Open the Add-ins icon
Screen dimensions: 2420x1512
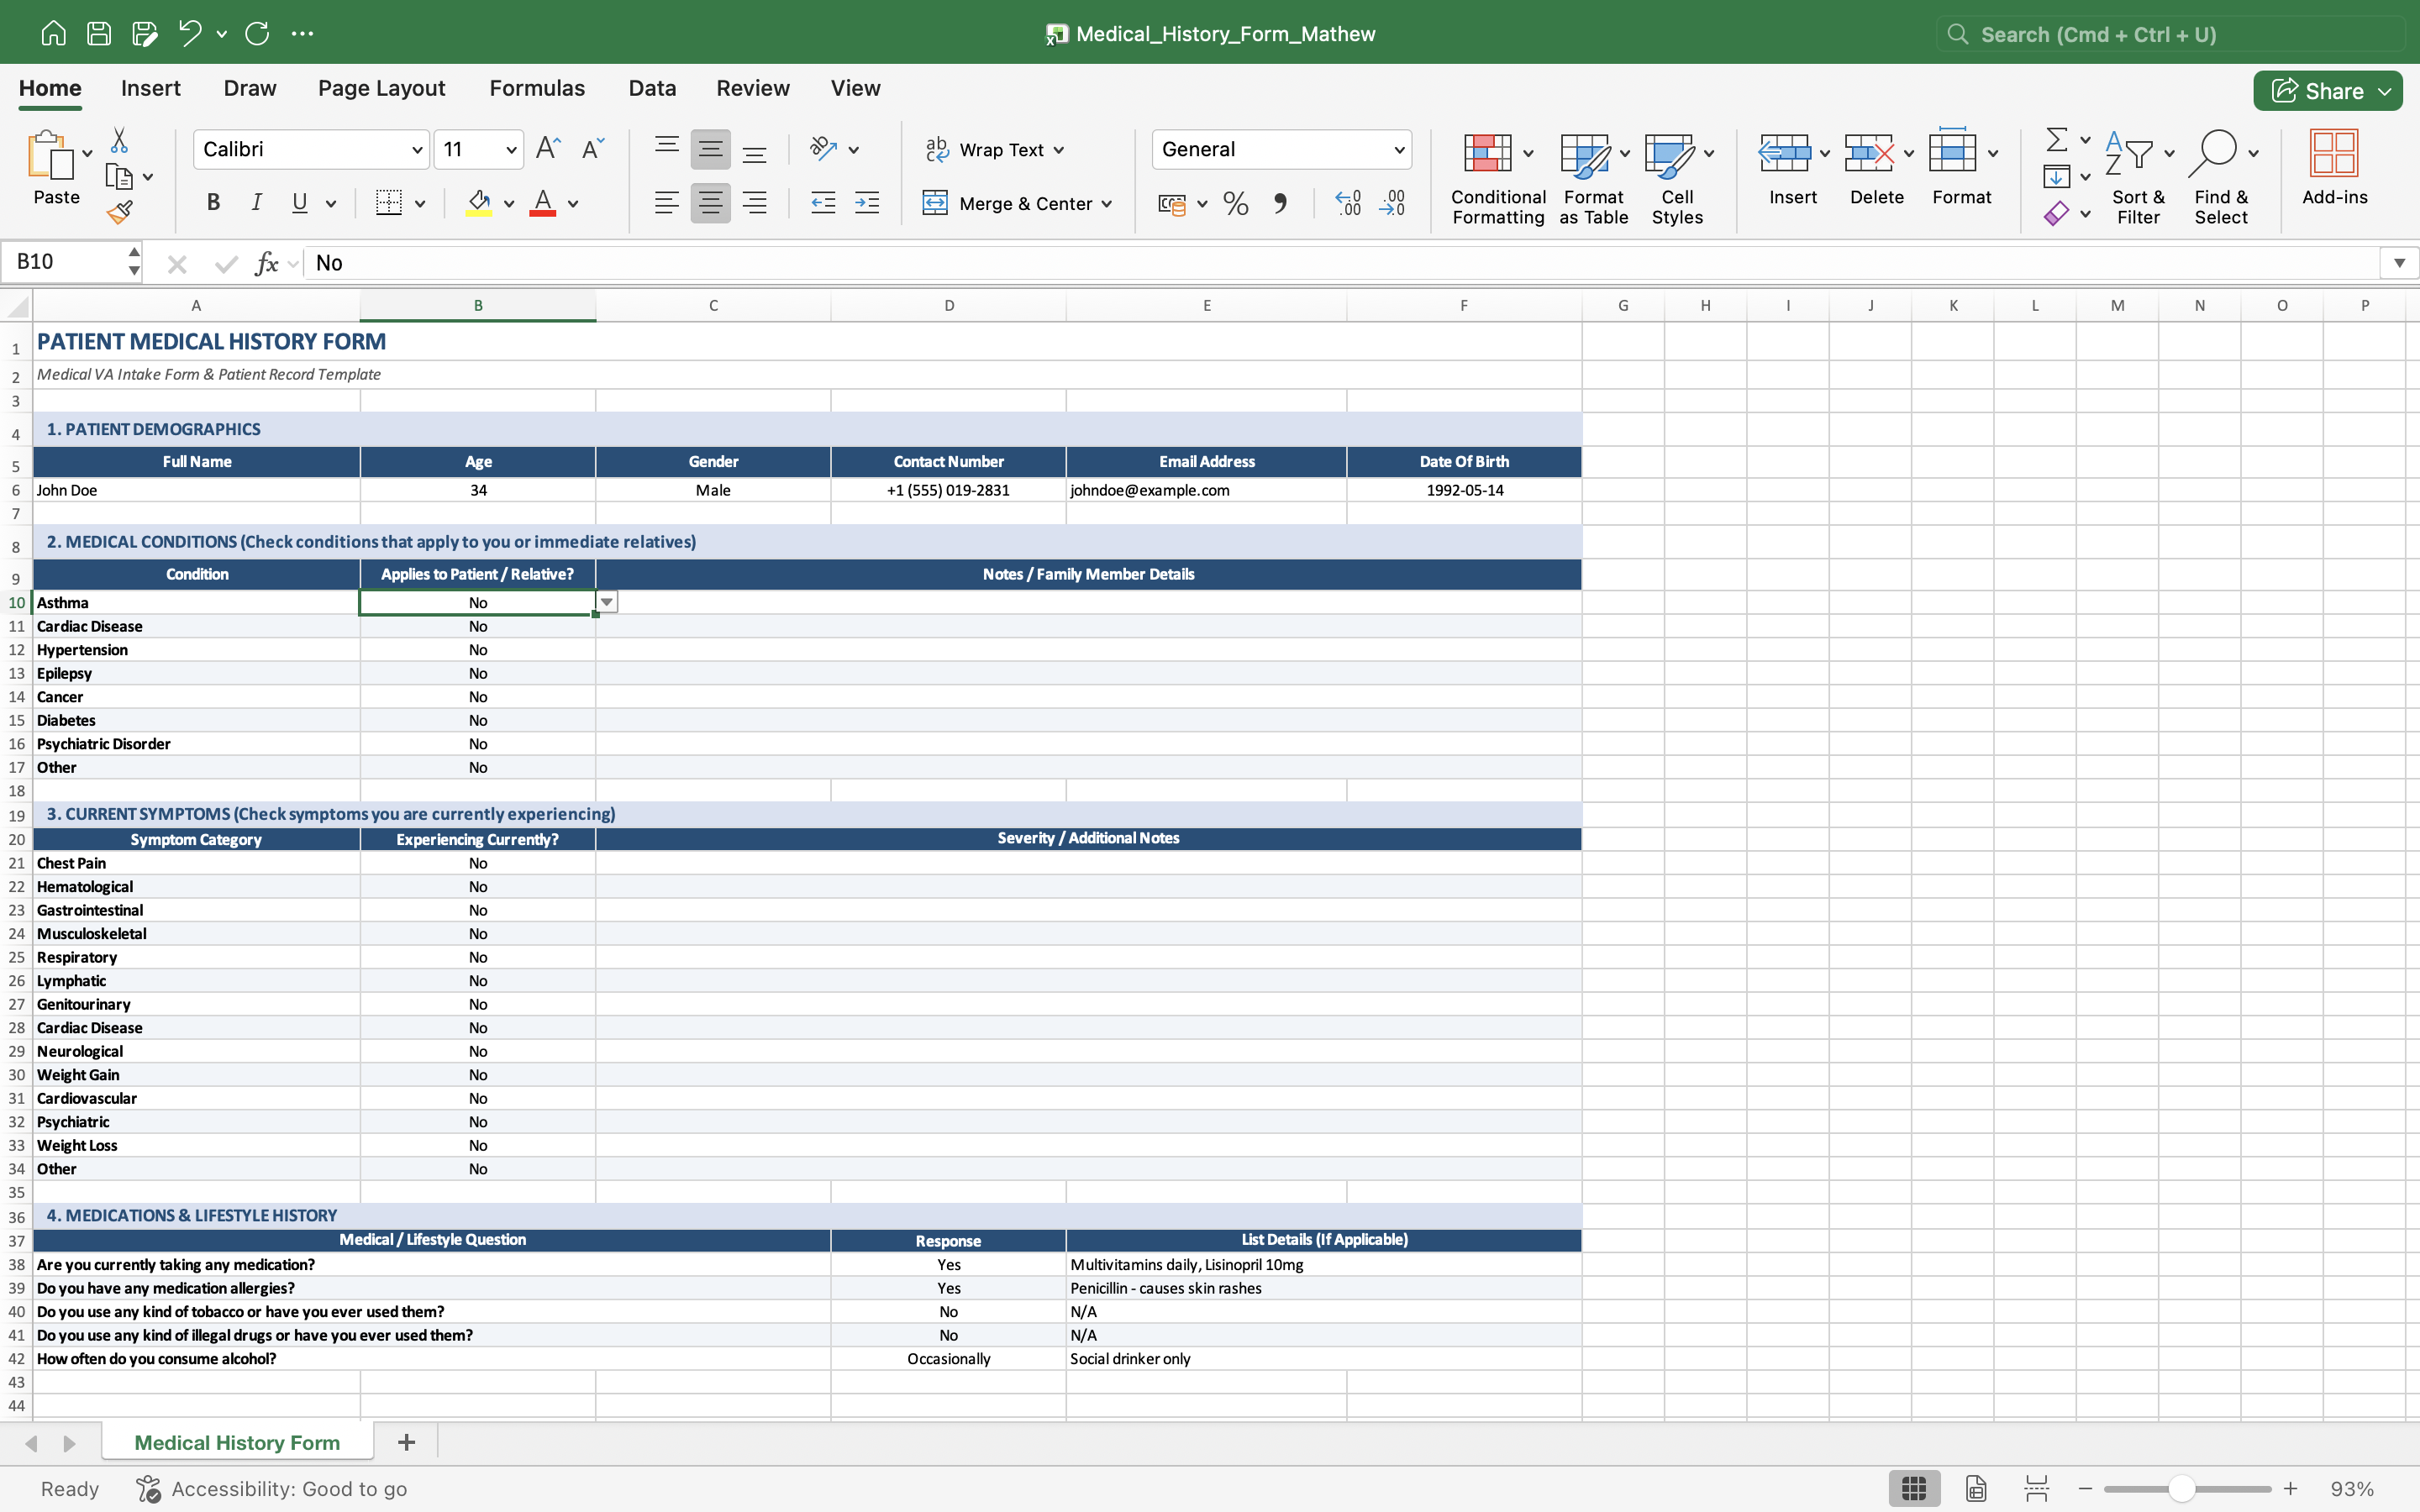tap(2334, 167)
